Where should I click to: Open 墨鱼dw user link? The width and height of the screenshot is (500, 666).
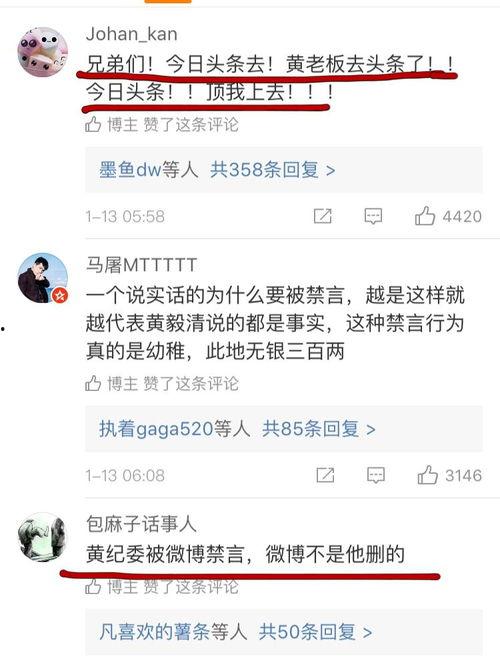coord(130,170)
